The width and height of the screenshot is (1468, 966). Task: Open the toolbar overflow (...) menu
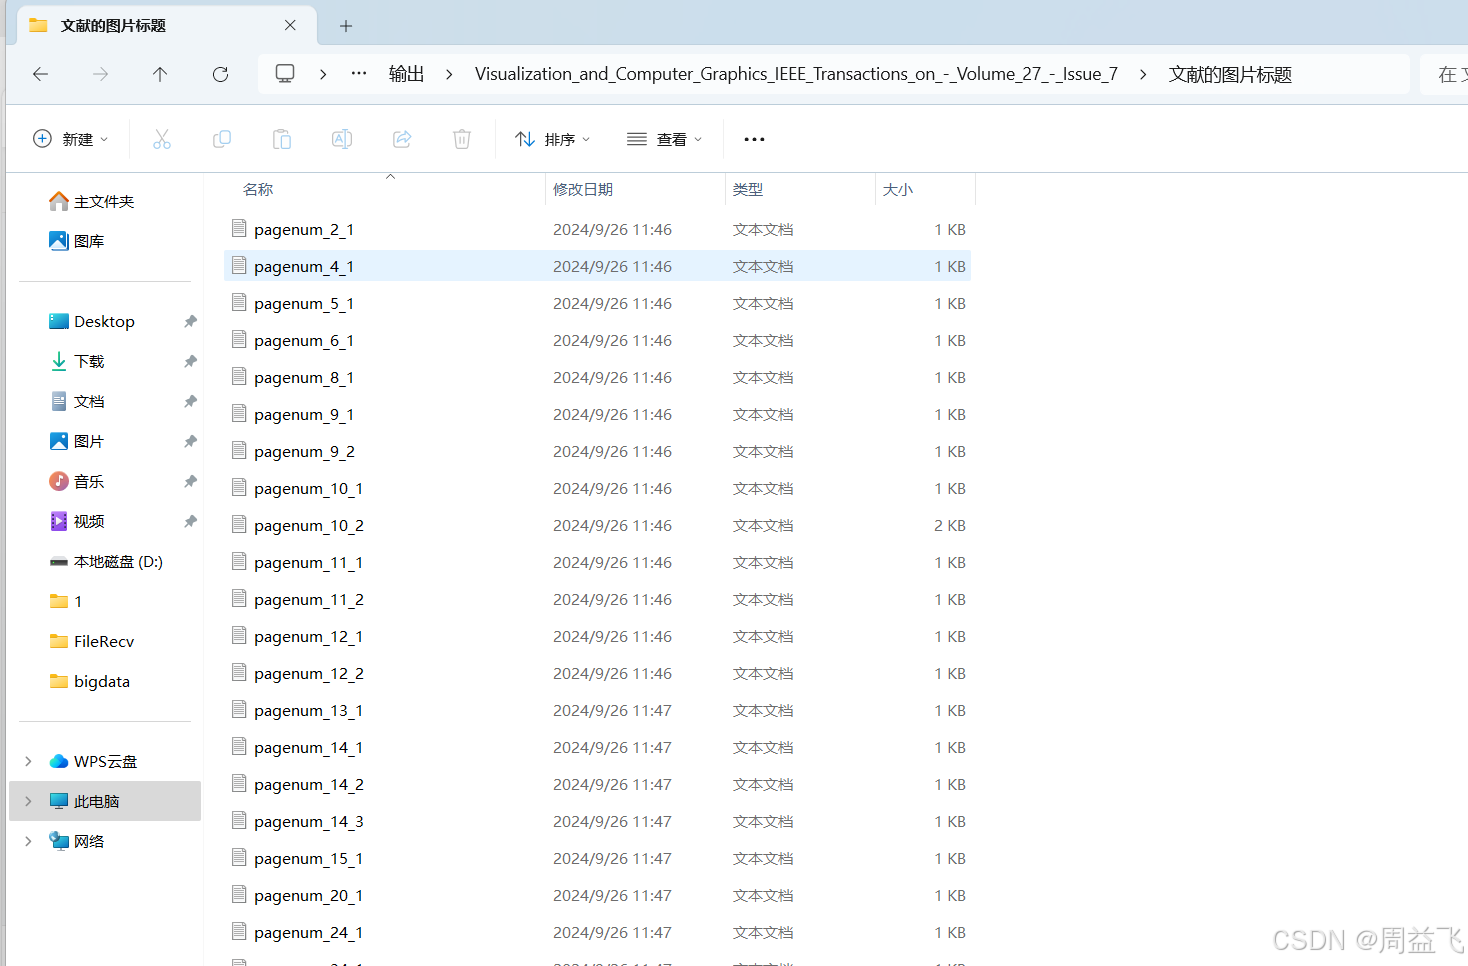coord(753,139)
